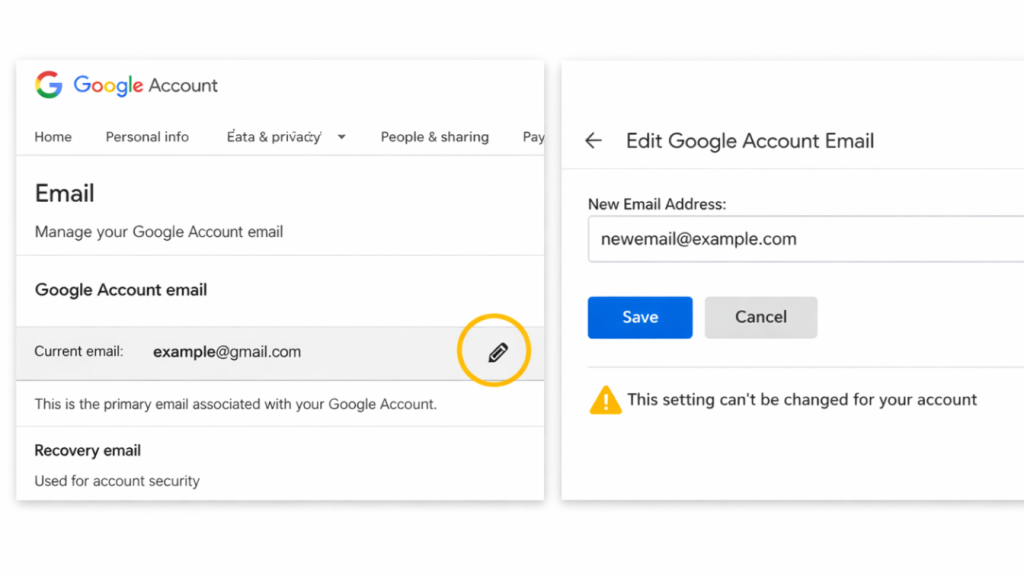
Task: Click the Save button
Action: point(639,317)
